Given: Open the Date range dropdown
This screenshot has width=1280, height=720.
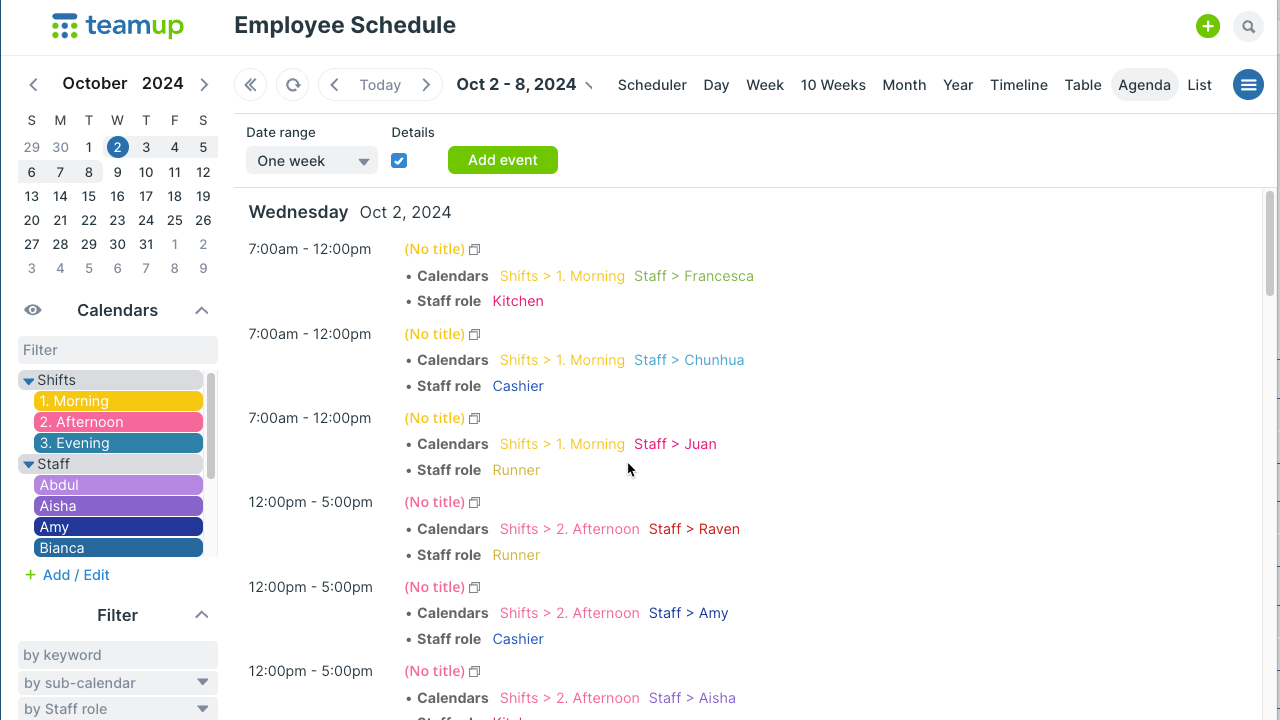Looking at the screenshot, I should [312, 161].
